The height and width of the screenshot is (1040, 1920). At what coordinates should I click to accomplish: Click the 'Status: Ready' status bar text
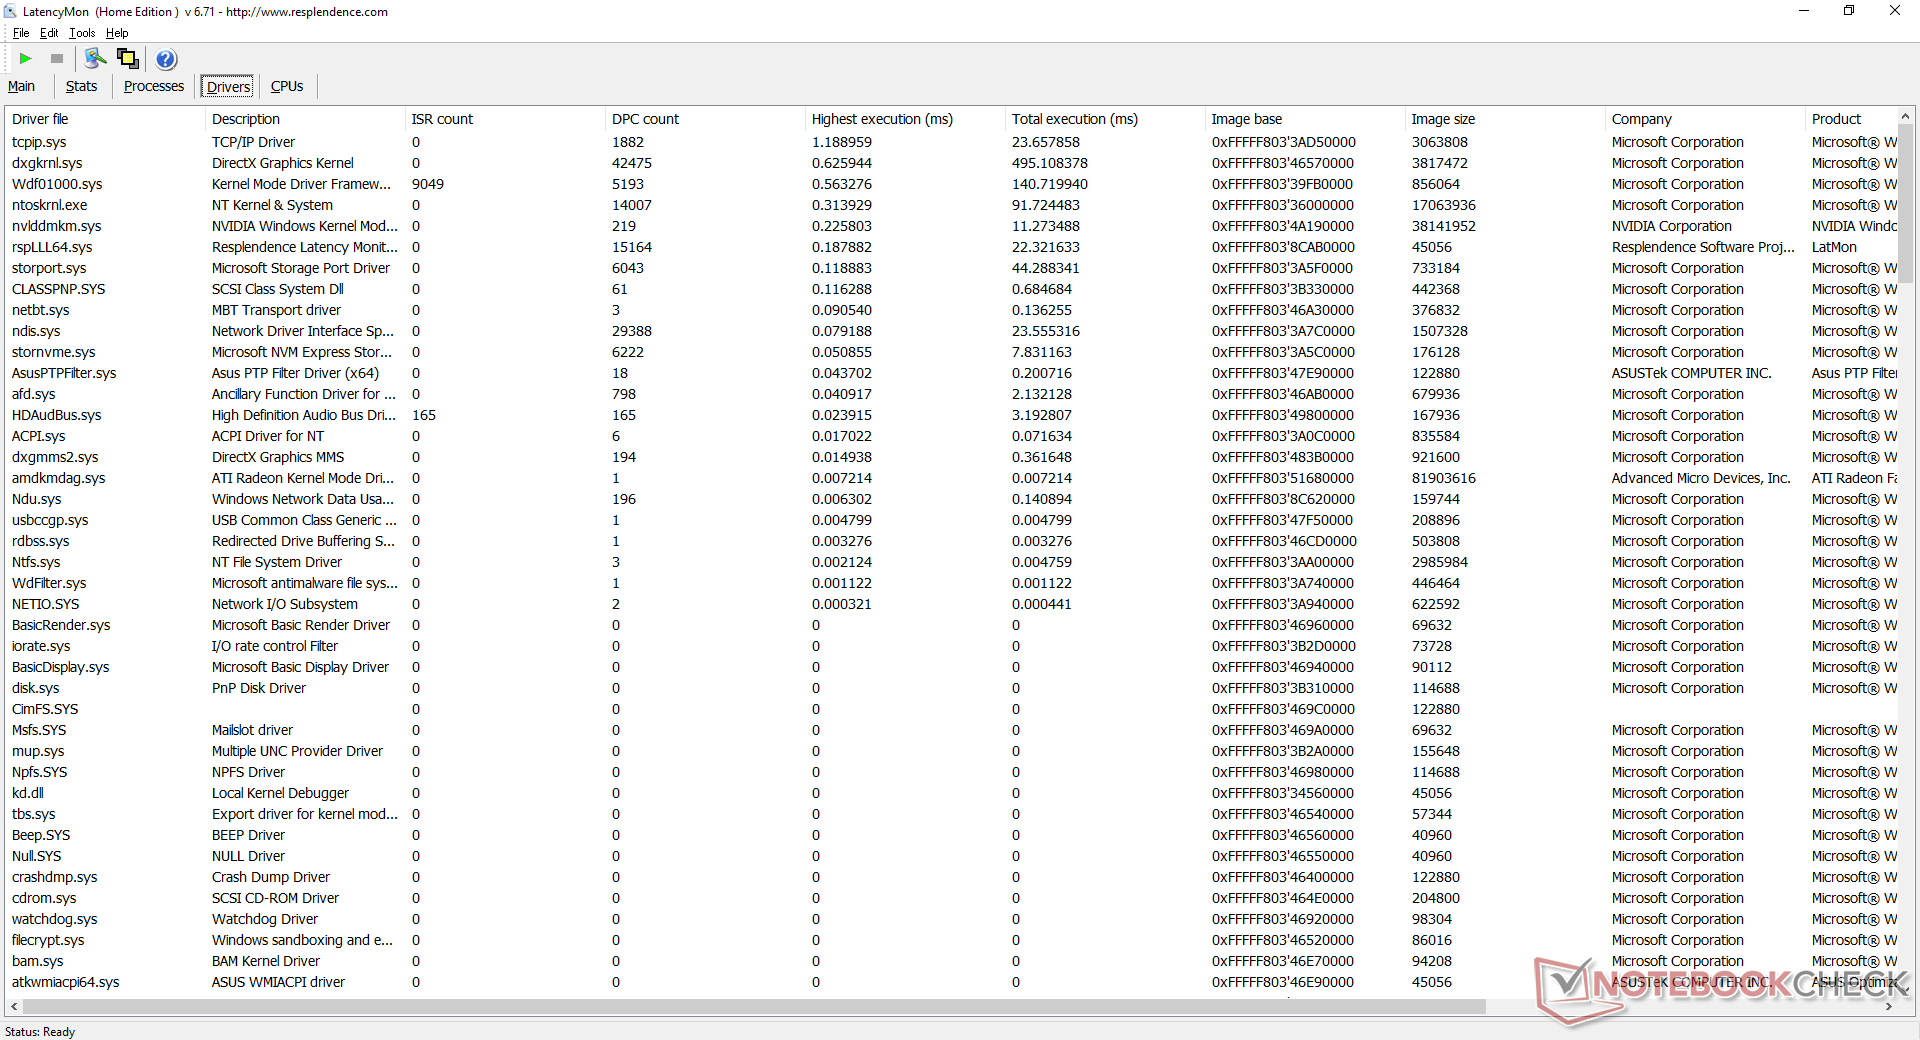(40, 1032)
